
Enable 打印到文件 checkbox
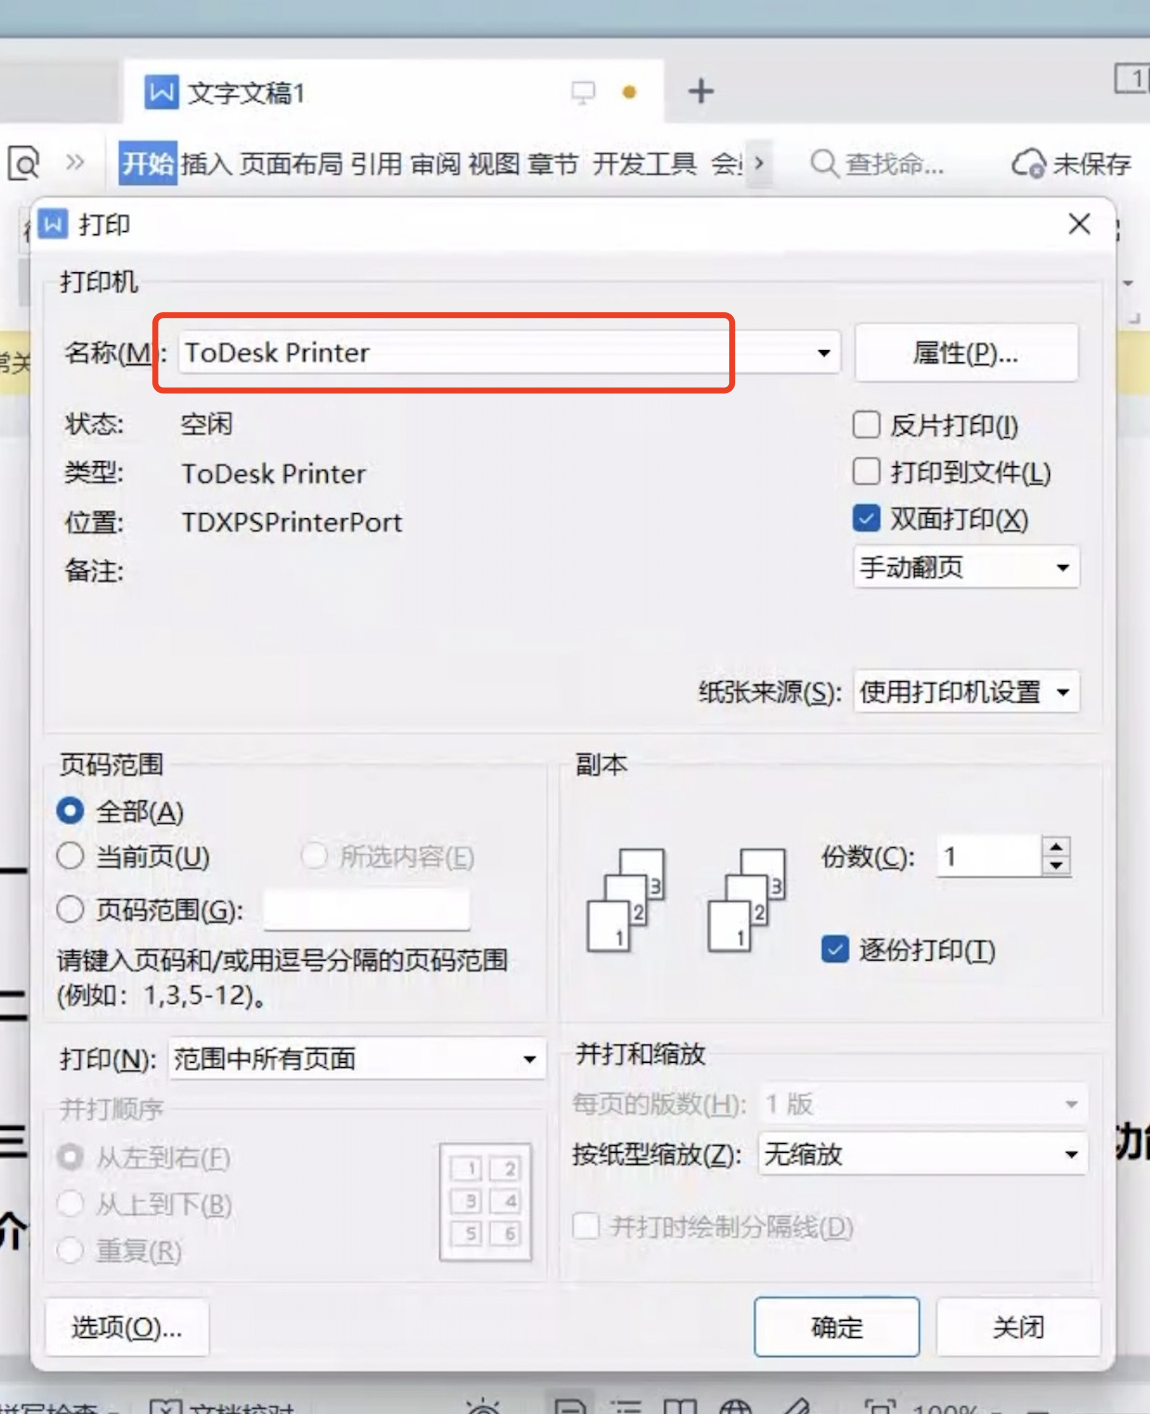866,471
